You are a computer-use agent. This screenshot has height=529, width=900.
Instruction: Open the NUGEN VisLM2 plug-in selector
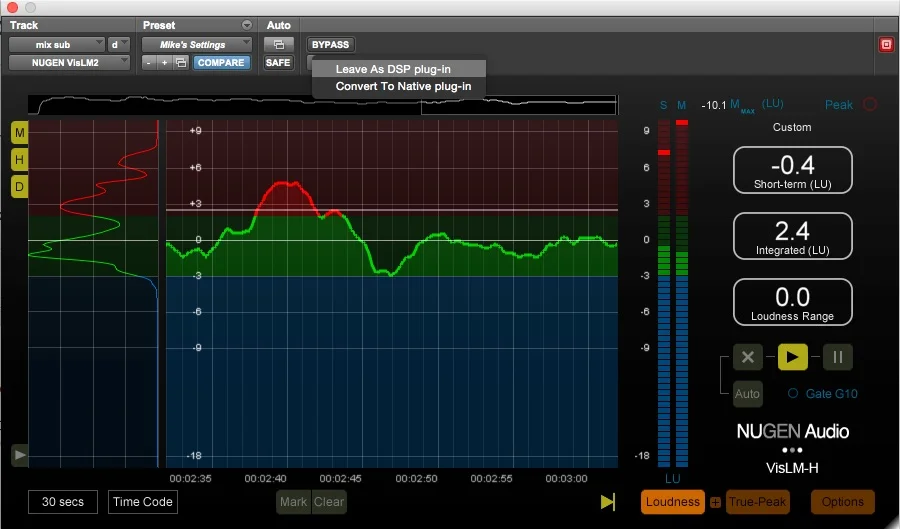(69, 63)
